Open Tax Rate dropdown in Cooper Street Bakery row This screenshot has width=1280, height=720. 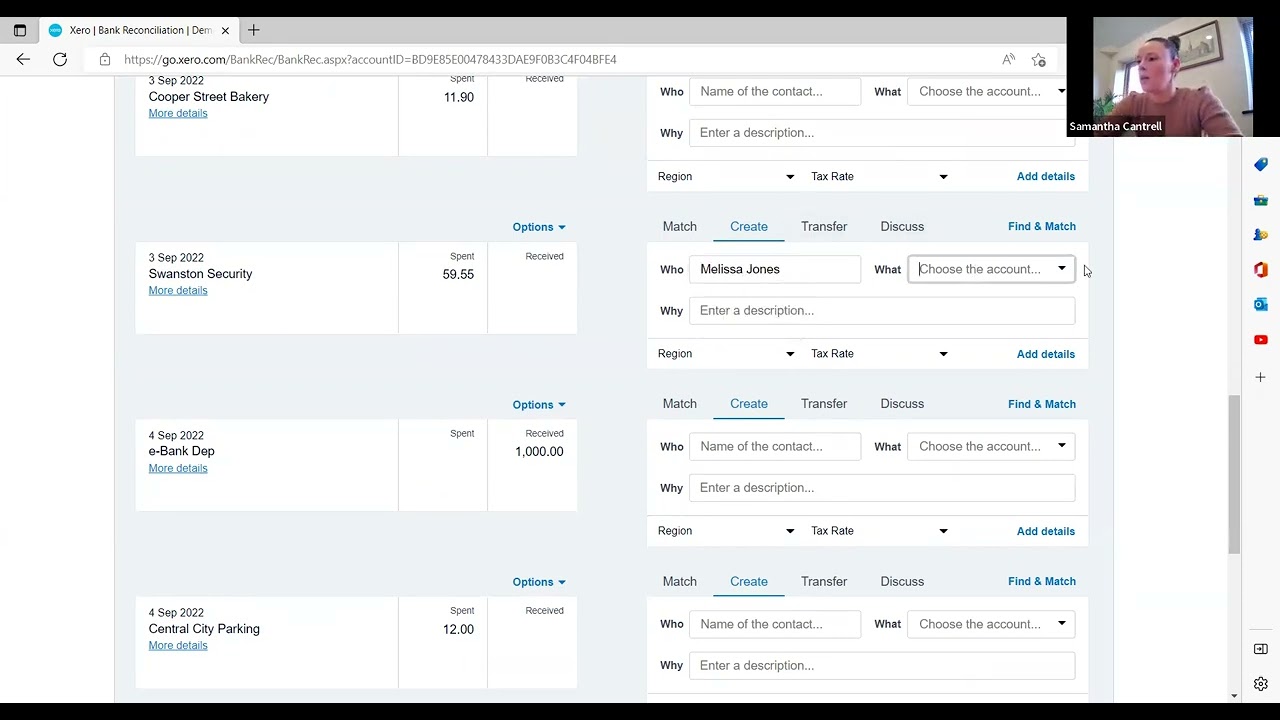click(879, 177)
